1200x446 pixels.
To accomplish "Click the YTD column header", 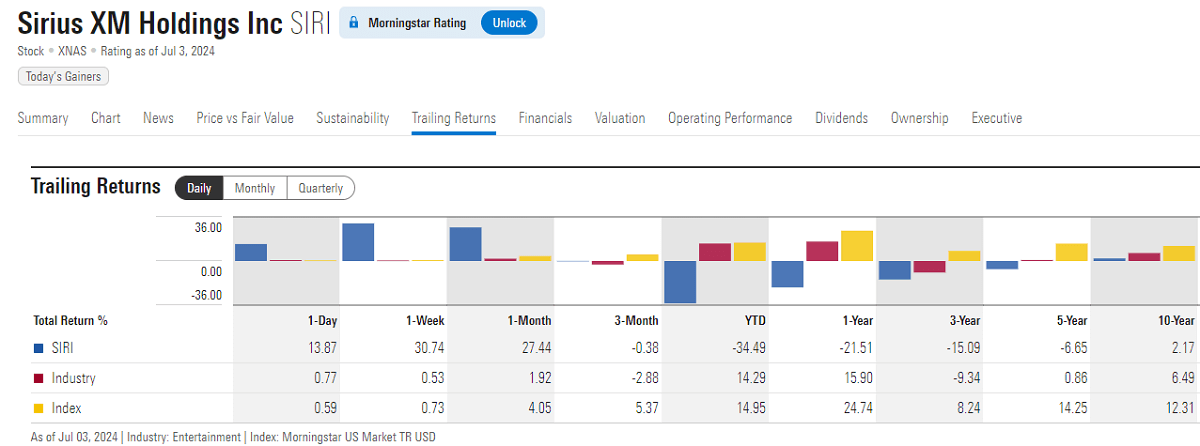I will pos(754,321).
